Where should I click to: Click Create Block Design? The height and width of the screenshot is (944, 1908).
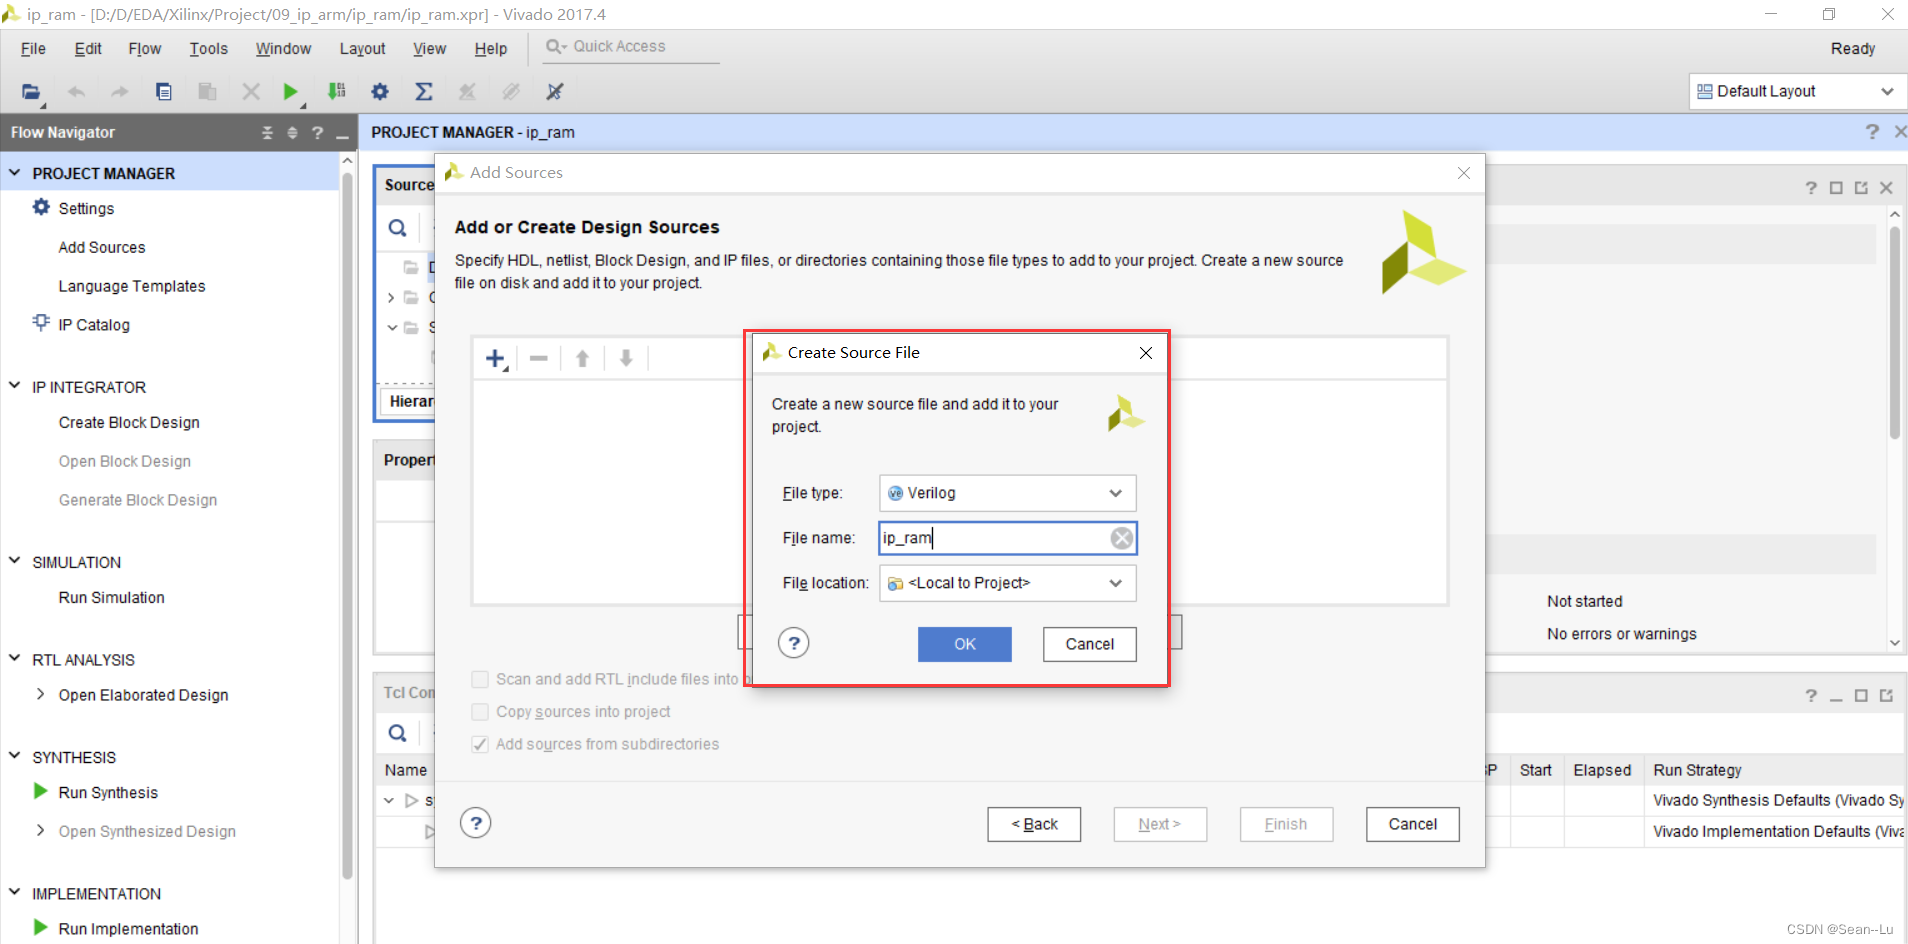129,422
